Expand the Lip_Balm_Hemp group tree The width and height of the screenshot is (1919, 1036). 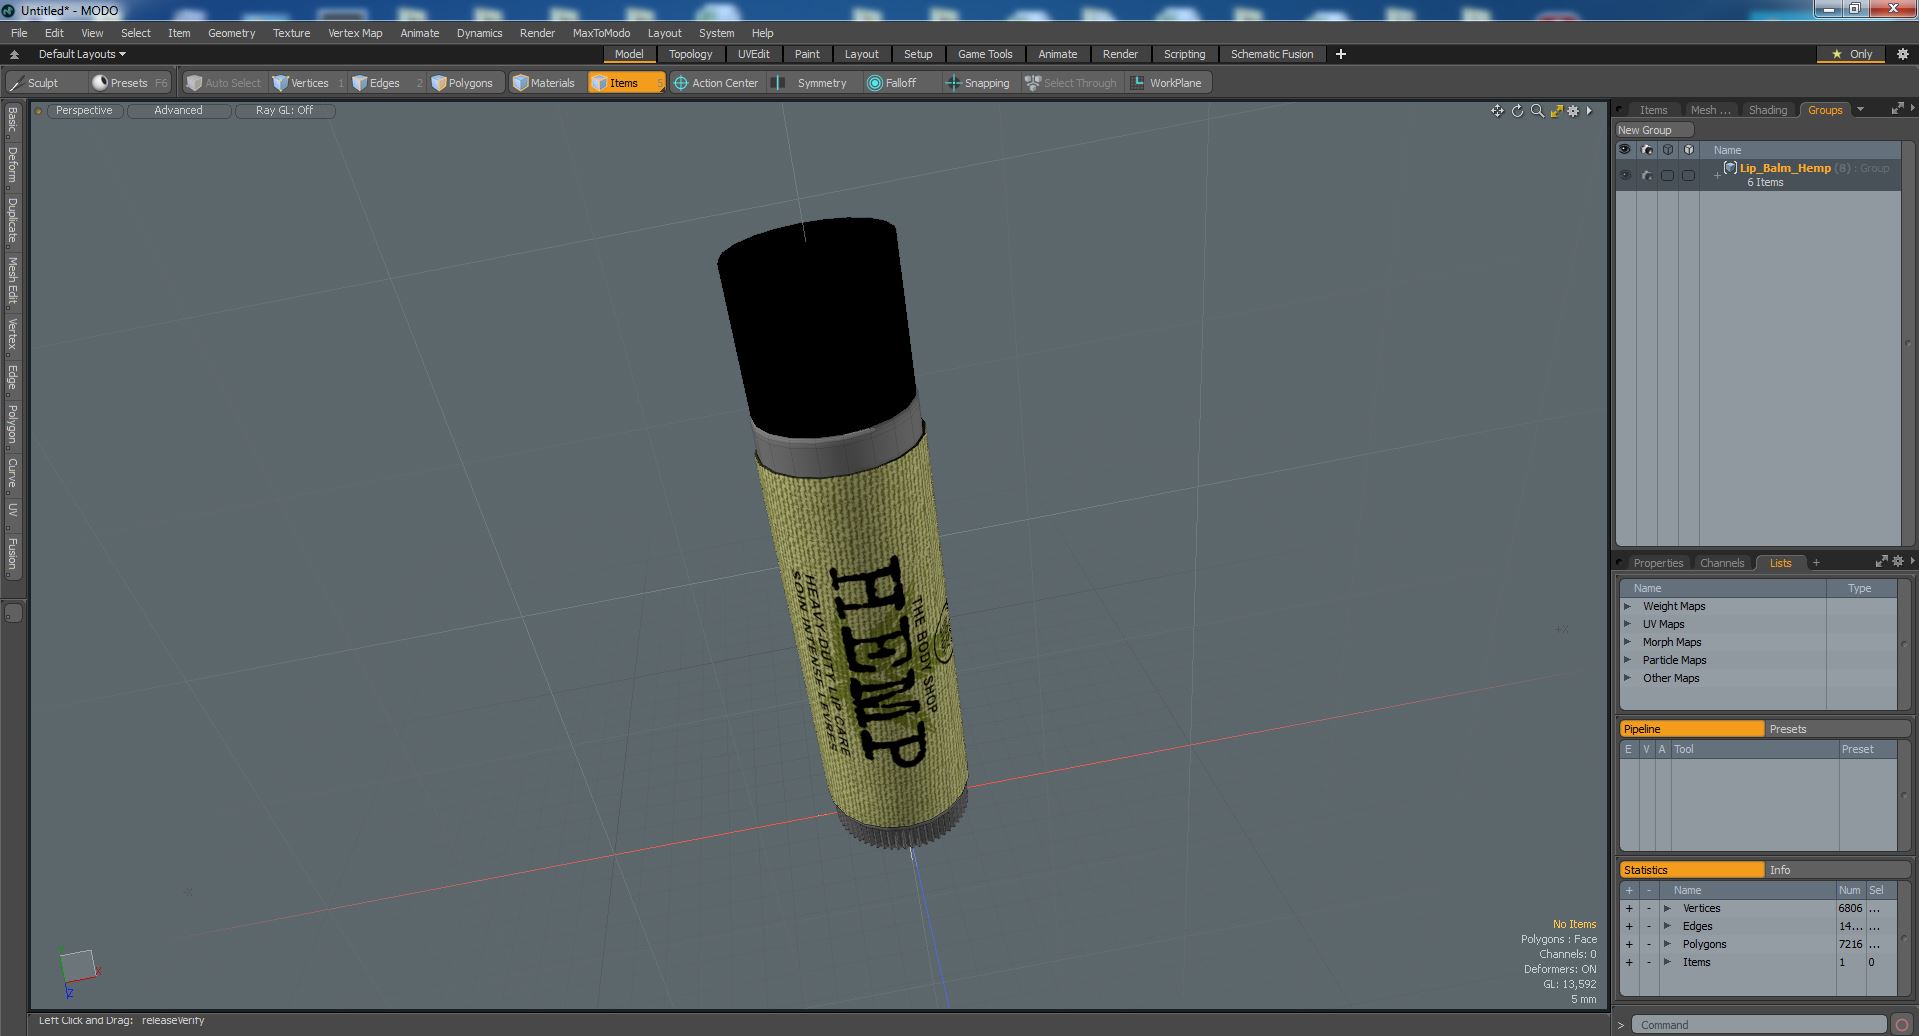pyautogui.click(x=1717, y=175)
